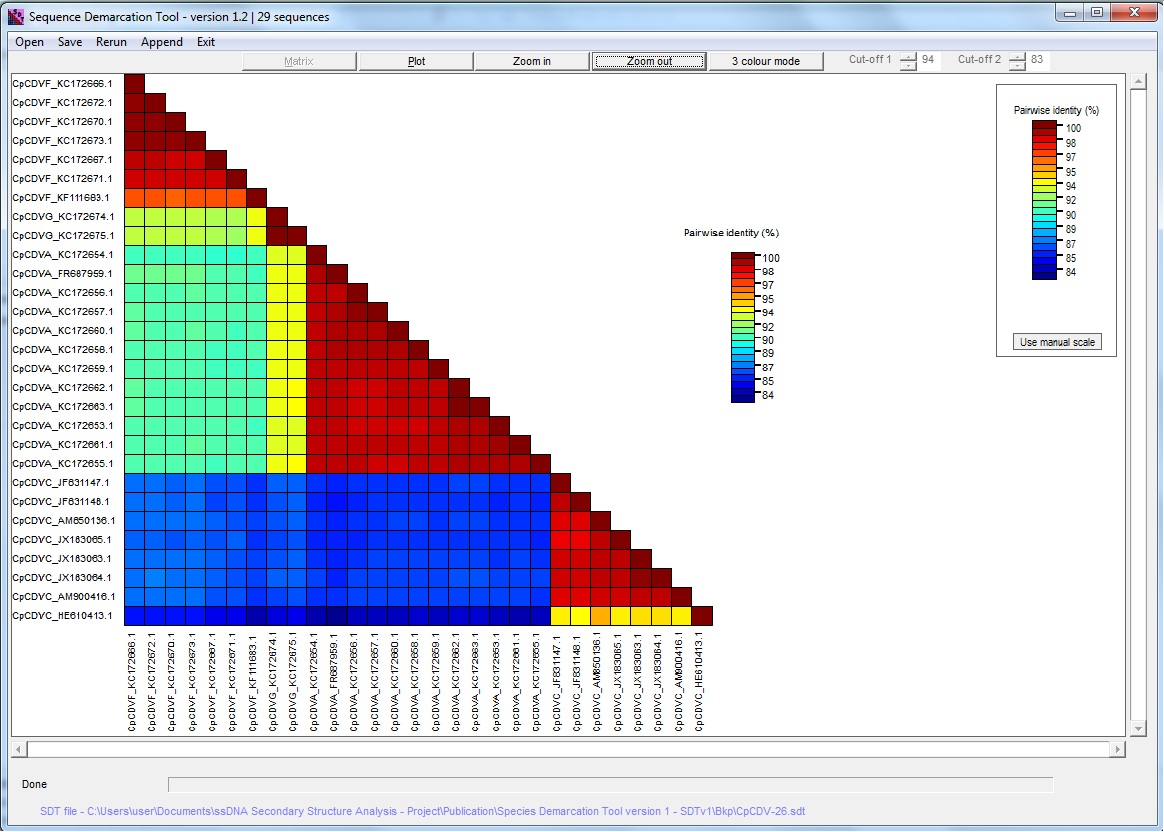Click the Open menu item
The height and width of the screenshot is (832, 1164).
(x=29, y=42)
